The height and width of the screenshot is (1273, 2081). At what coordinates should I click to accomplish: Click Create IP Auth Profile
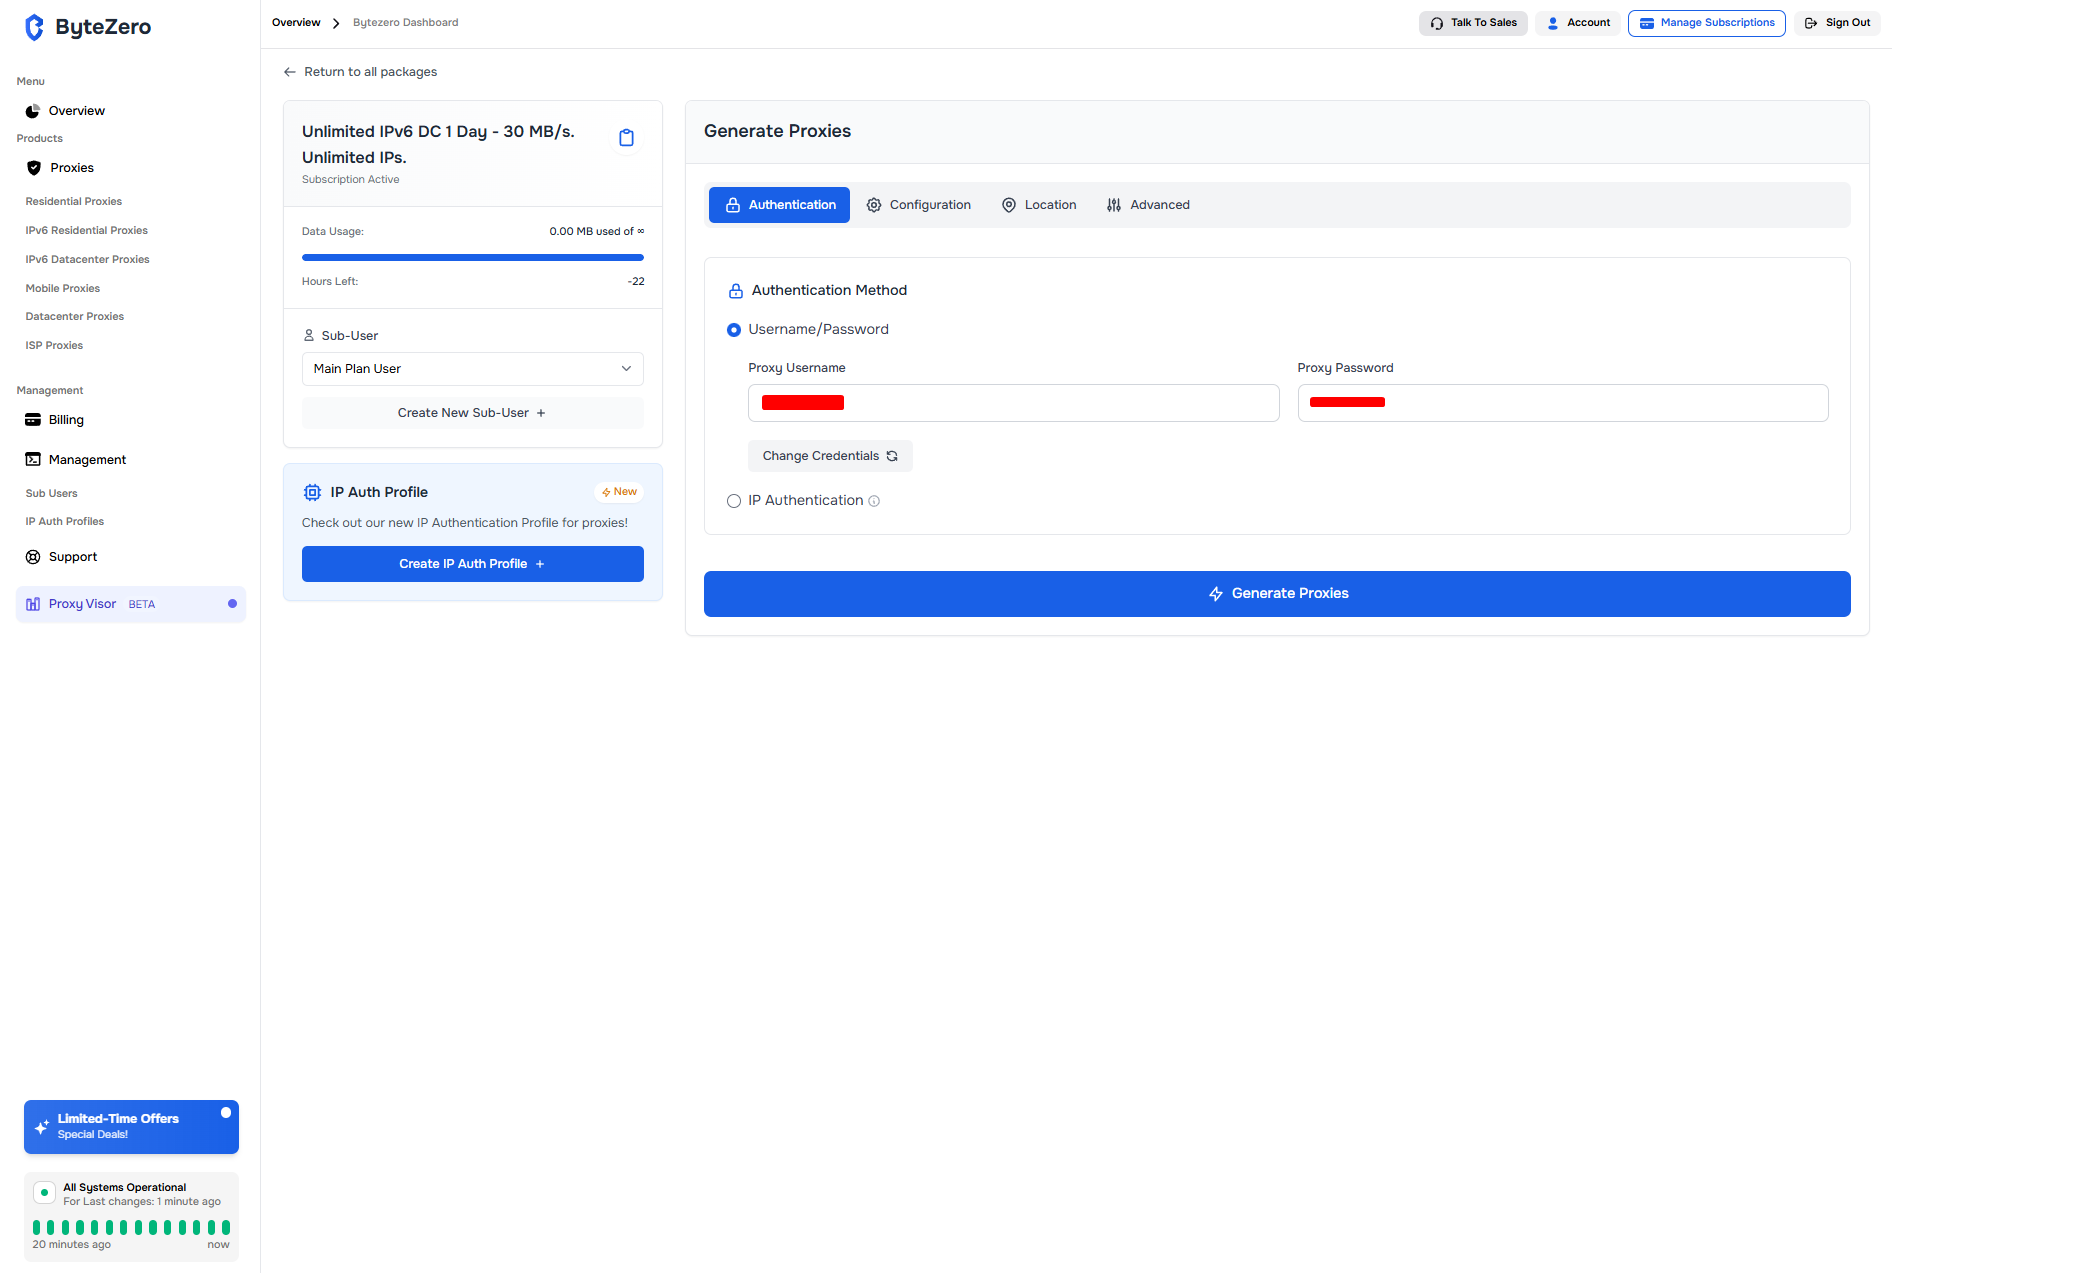point(473,564)
